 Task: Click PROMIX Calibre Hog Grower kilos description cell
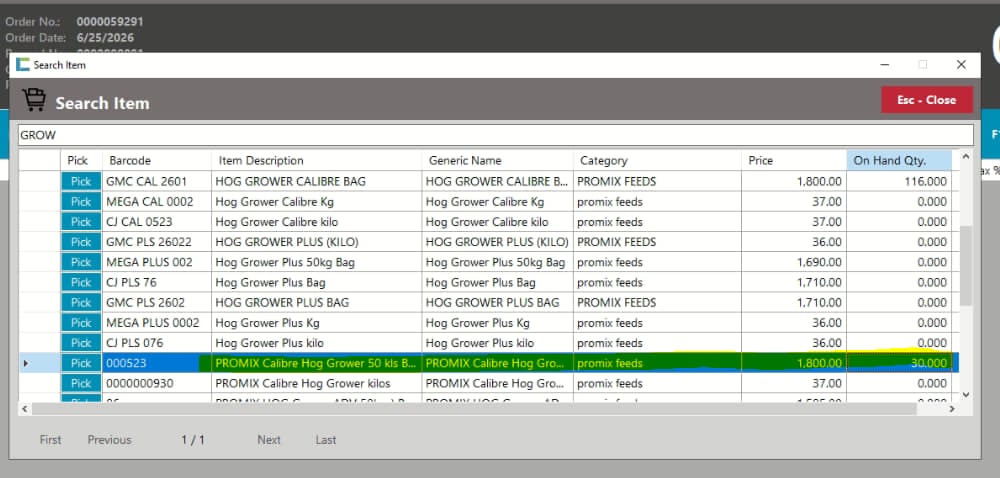click(316, 384)
